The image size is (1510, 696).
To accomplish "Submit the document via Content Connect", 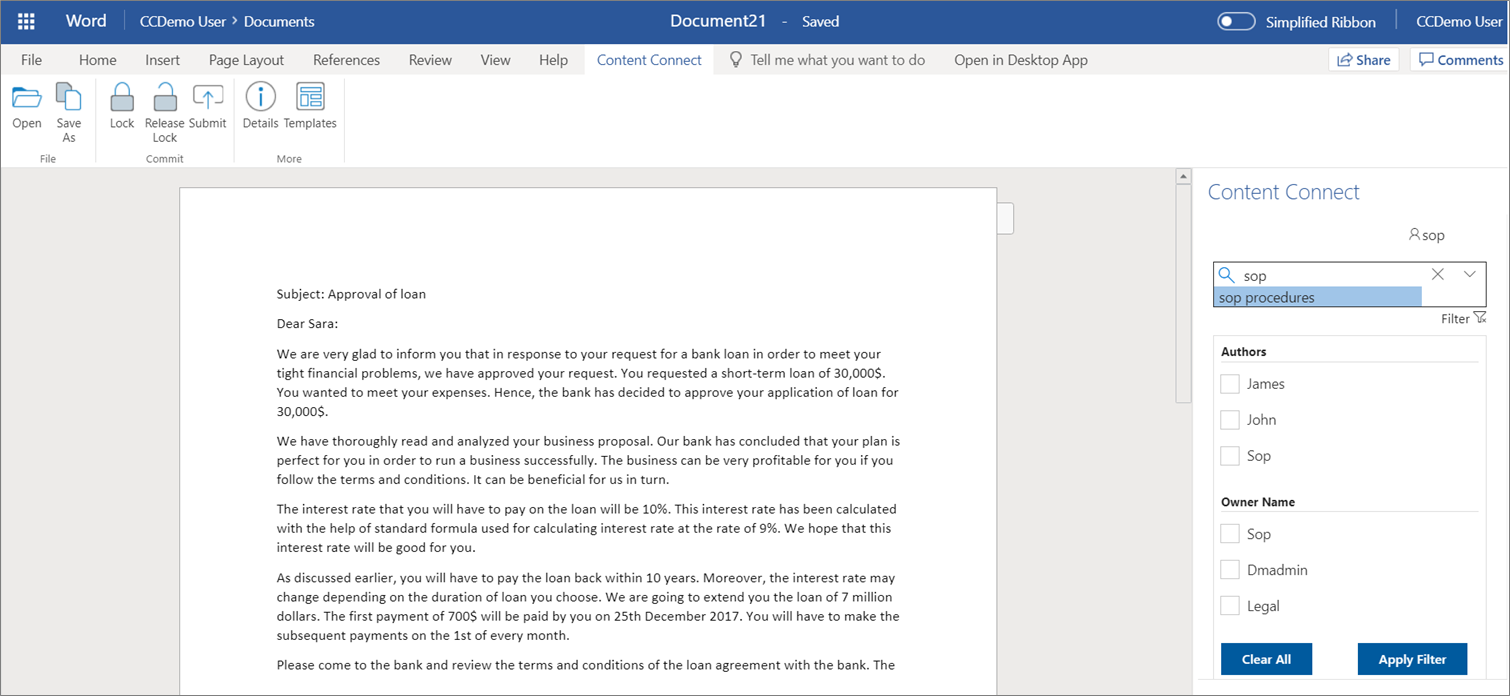I will [x=207, y=105].
